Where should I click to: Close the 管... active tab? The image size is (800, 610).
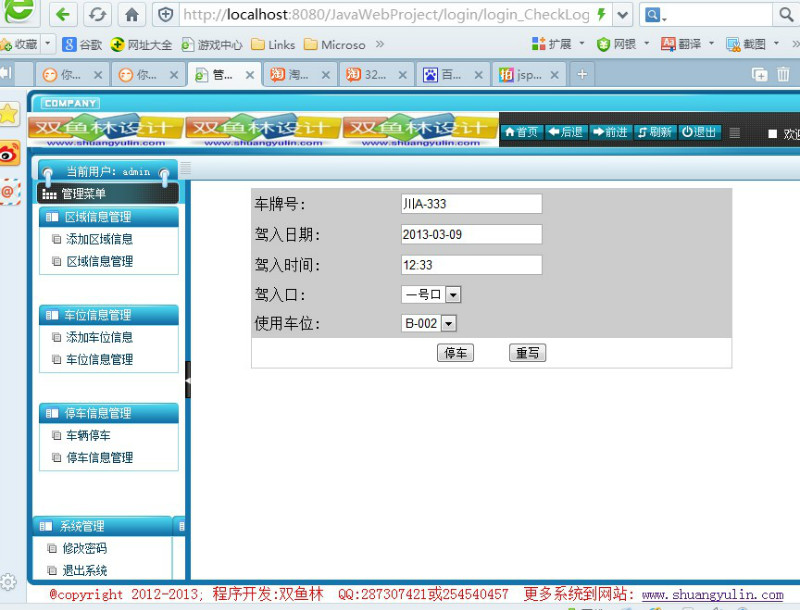pos(250,75)
